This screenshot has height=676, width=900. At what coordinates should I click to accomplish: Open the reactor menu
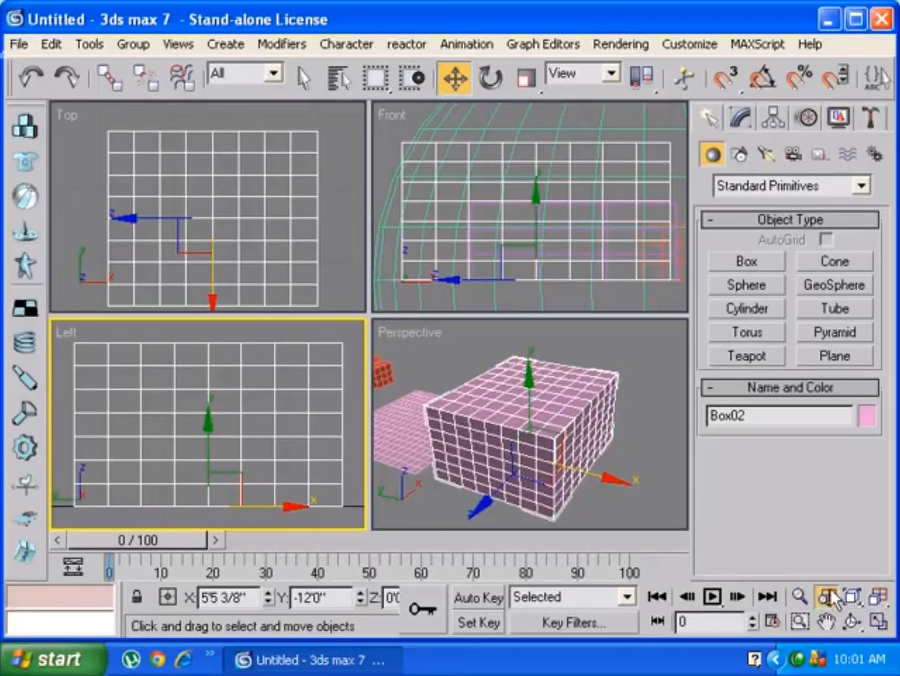coord(406,44)
